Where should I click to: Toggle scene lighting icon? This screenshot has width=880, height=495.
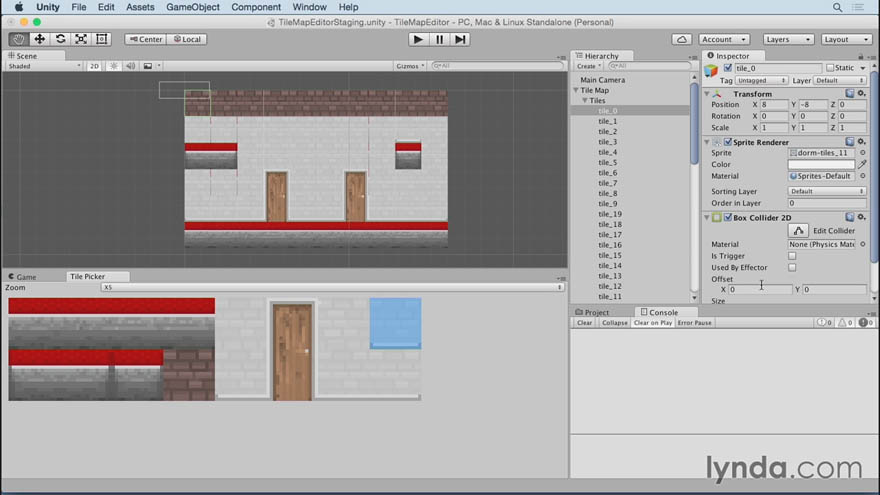(x=114, y=66)
